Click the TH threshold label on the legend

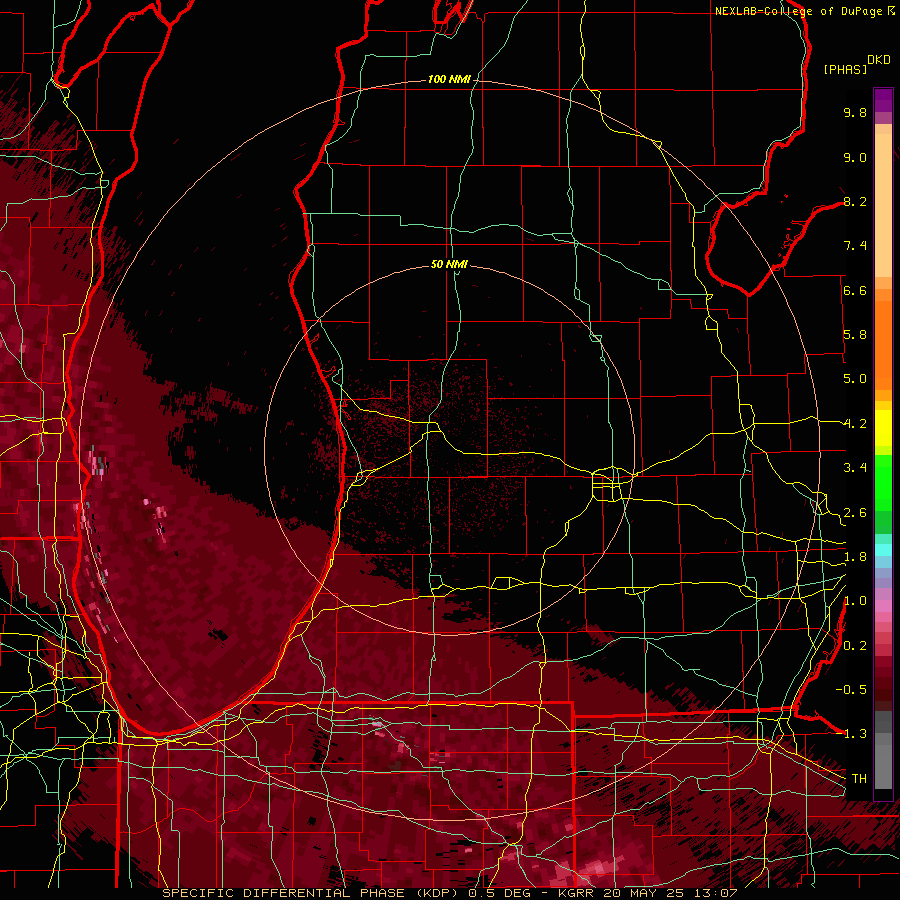pos(859,779)
